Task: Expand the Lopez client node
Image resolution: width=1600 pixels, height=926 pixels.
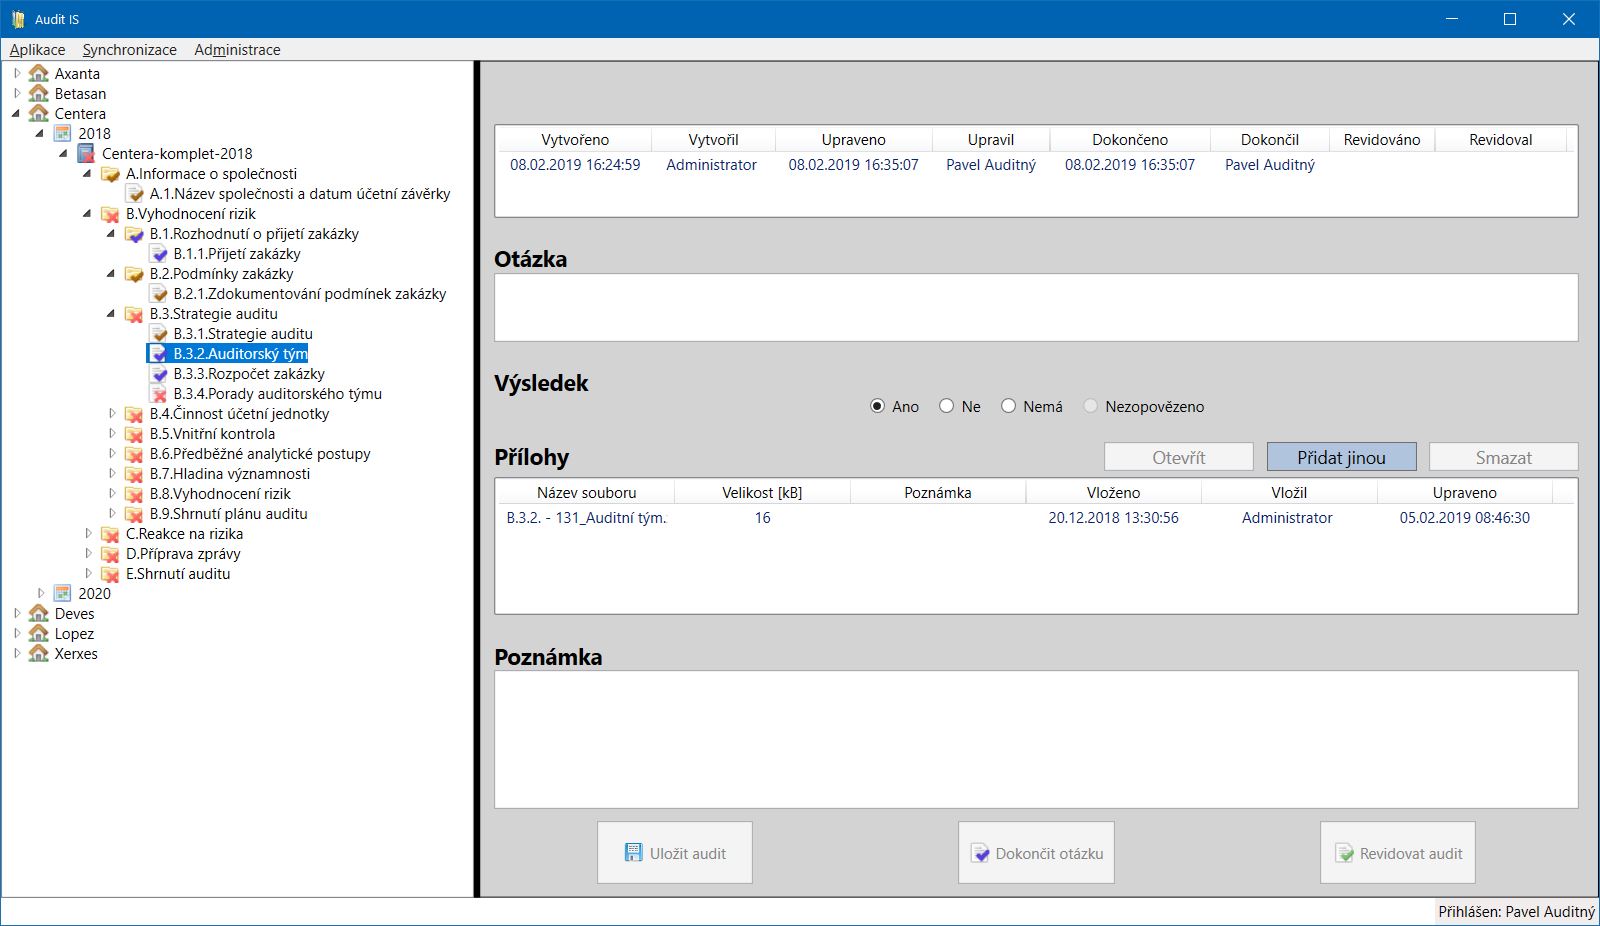Action: click(17, 633)
